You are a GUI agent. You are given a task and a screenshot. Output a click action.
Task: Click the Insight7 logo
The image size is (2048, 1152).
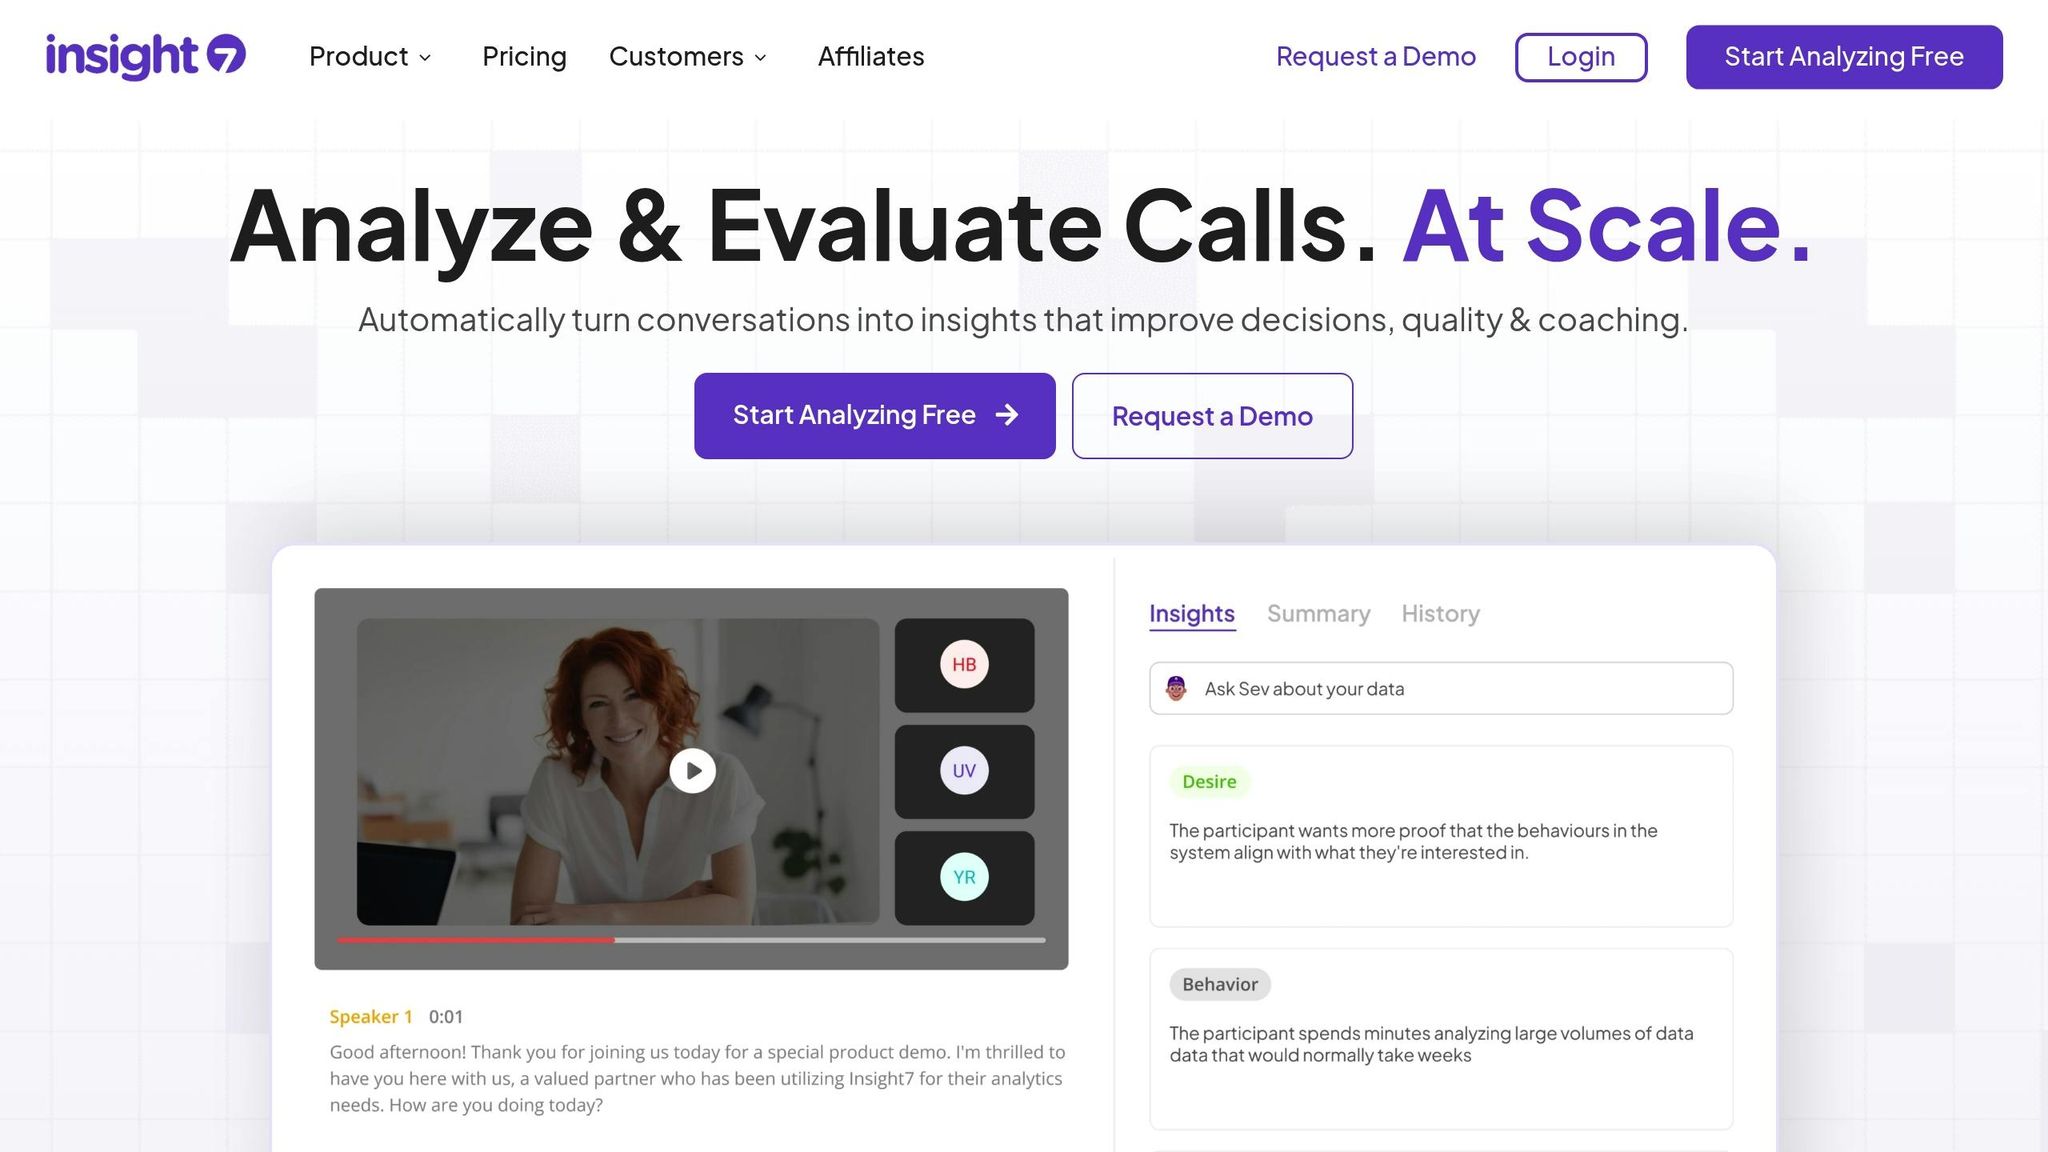coord(146,56)
